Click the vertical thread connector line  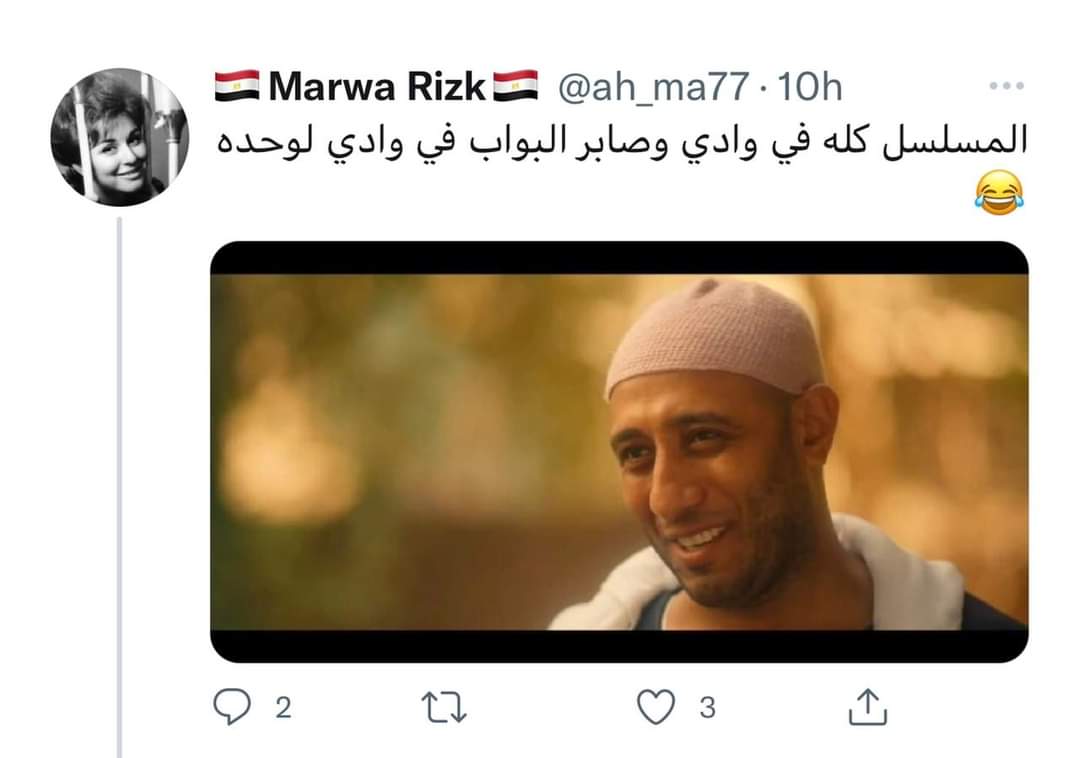pos(119,487)
